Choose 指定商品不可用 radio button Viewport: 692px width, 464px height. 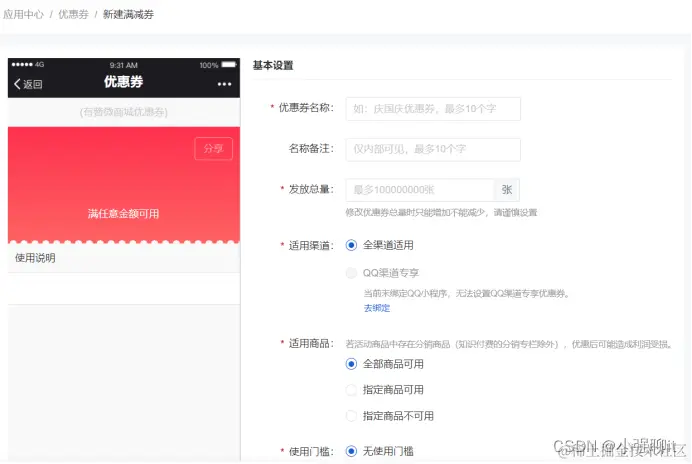click(351, 416)
